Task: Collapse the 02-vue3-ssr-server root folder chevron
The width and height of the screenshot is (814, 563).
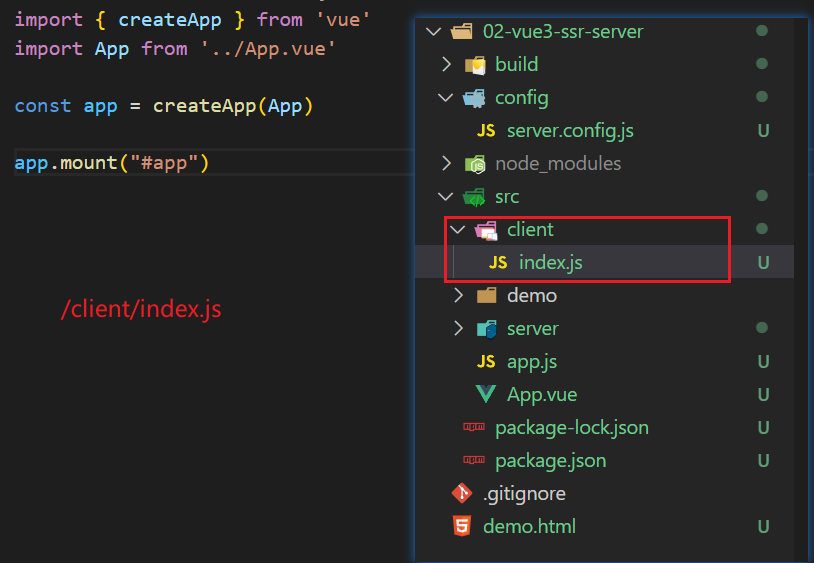Action: [x=433, y=32]
